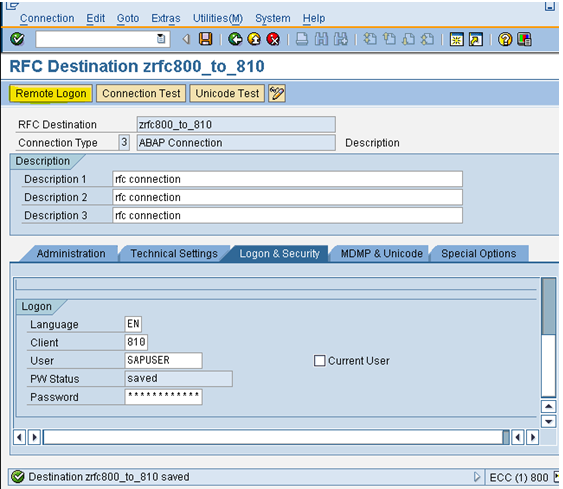Viewport: 563px width, 489px height.
Task: Switch to the MDMP & Unicode tab
Action: (381, 253)
